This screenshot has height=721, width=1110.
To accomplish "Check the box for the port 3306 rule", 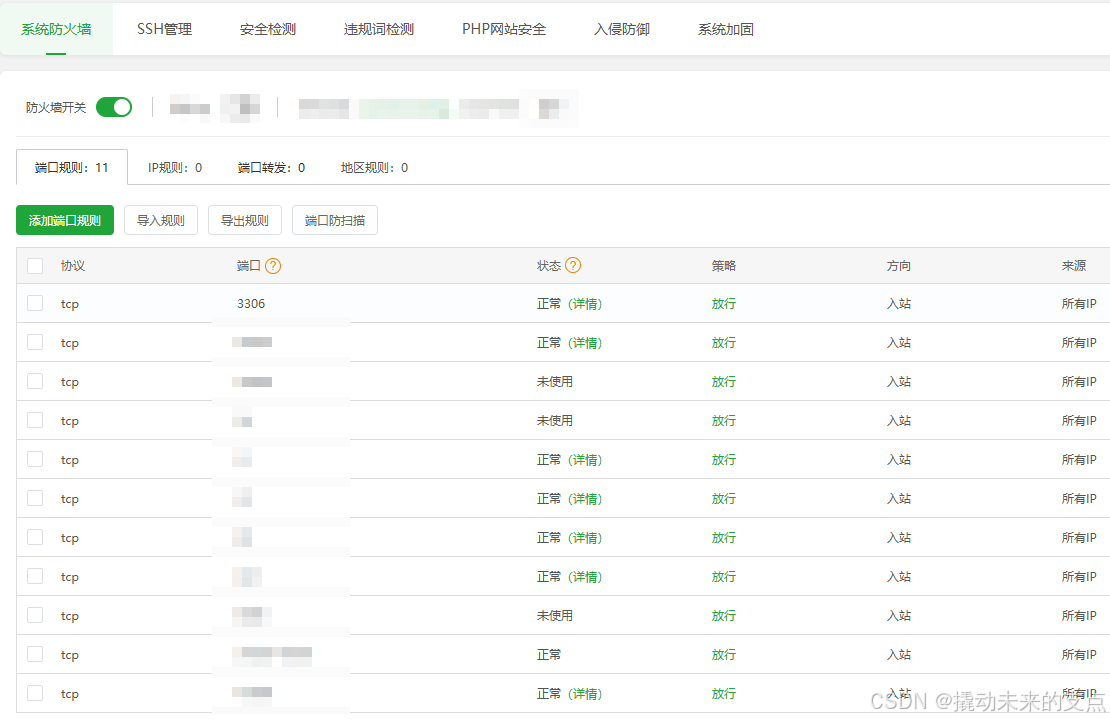I will 35,303.
